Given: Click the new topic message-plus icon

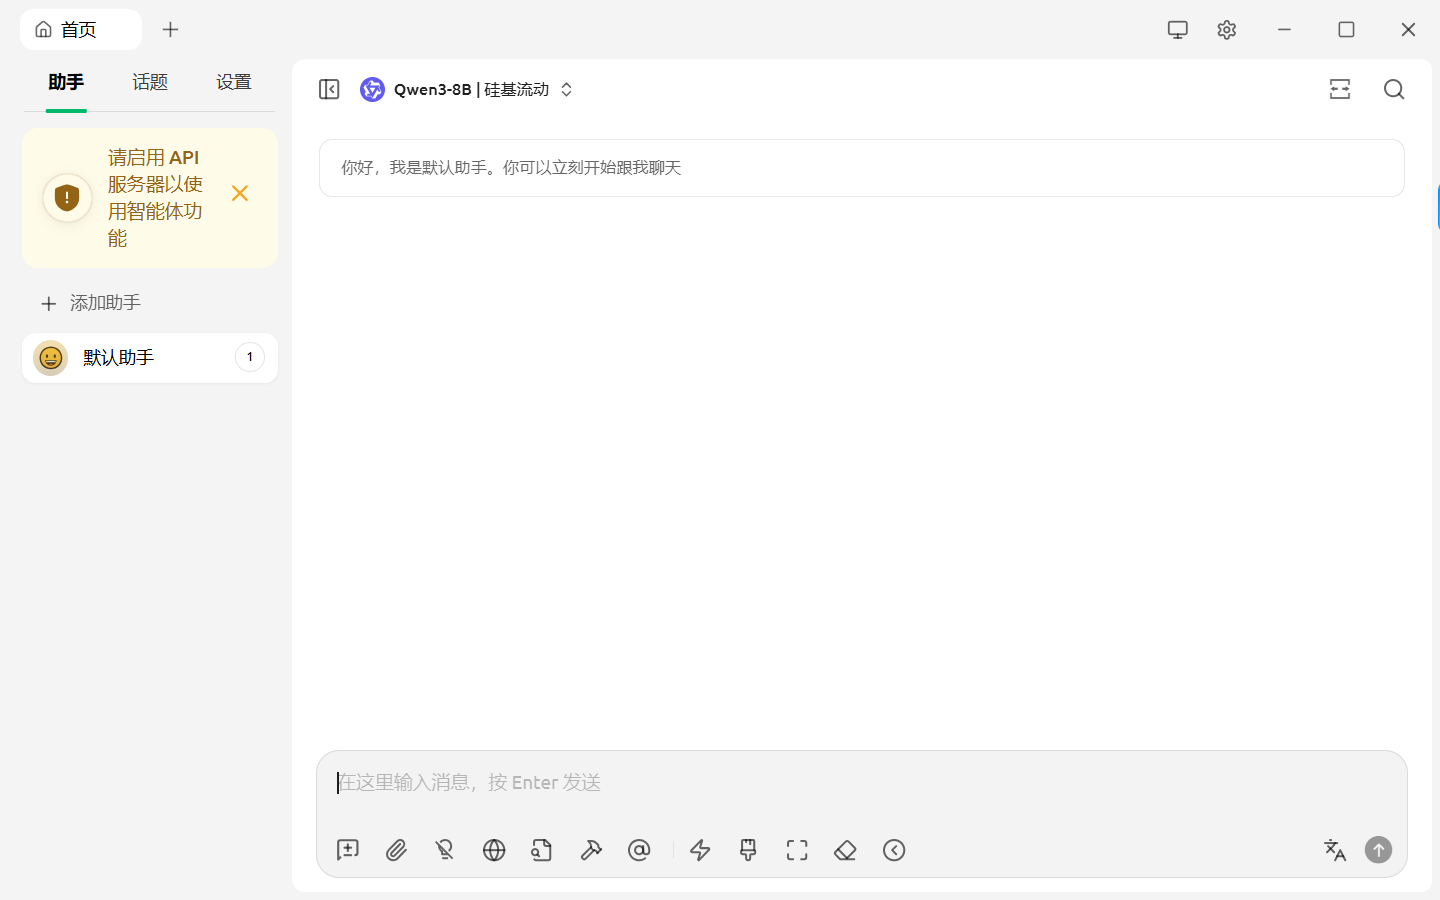Looking at the screenshot, I should click(348, 850).
